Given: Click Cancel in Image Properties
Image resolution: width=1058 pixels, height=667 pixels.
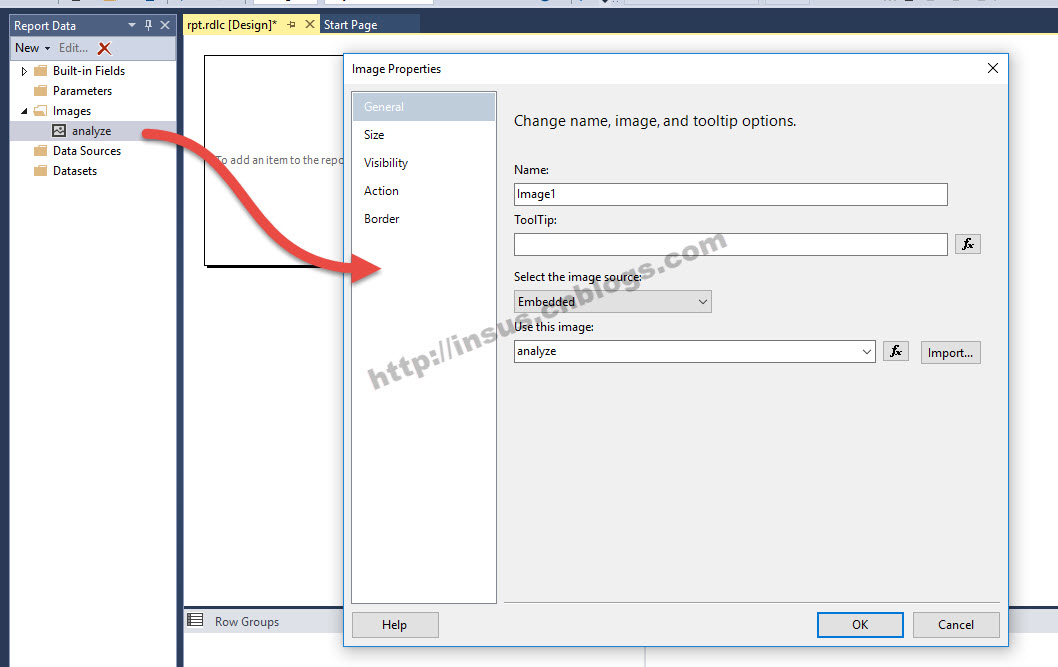Looking at the screenshot, I should pos(955,625).
